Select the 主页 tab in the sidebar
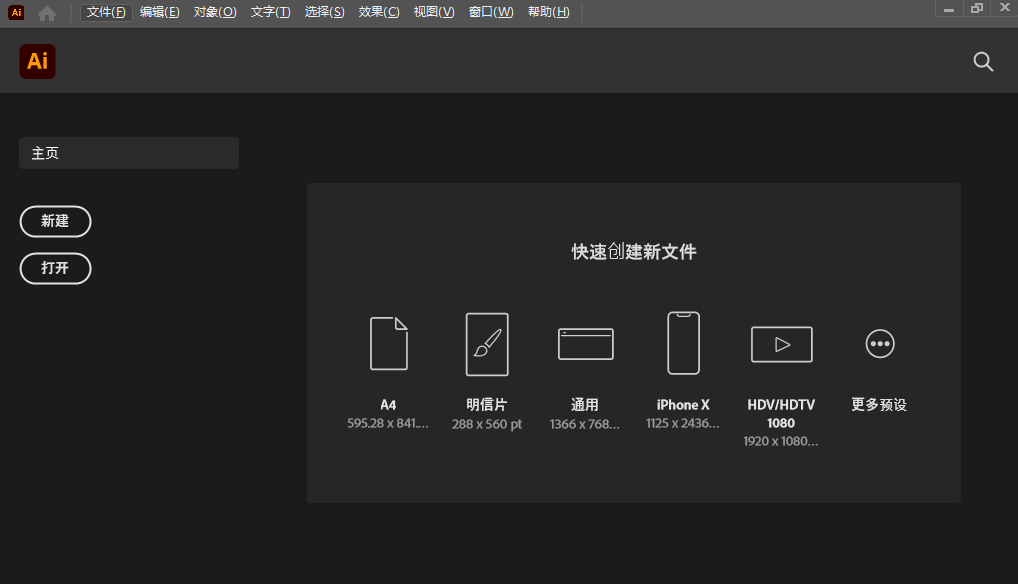 click(129, 152)
